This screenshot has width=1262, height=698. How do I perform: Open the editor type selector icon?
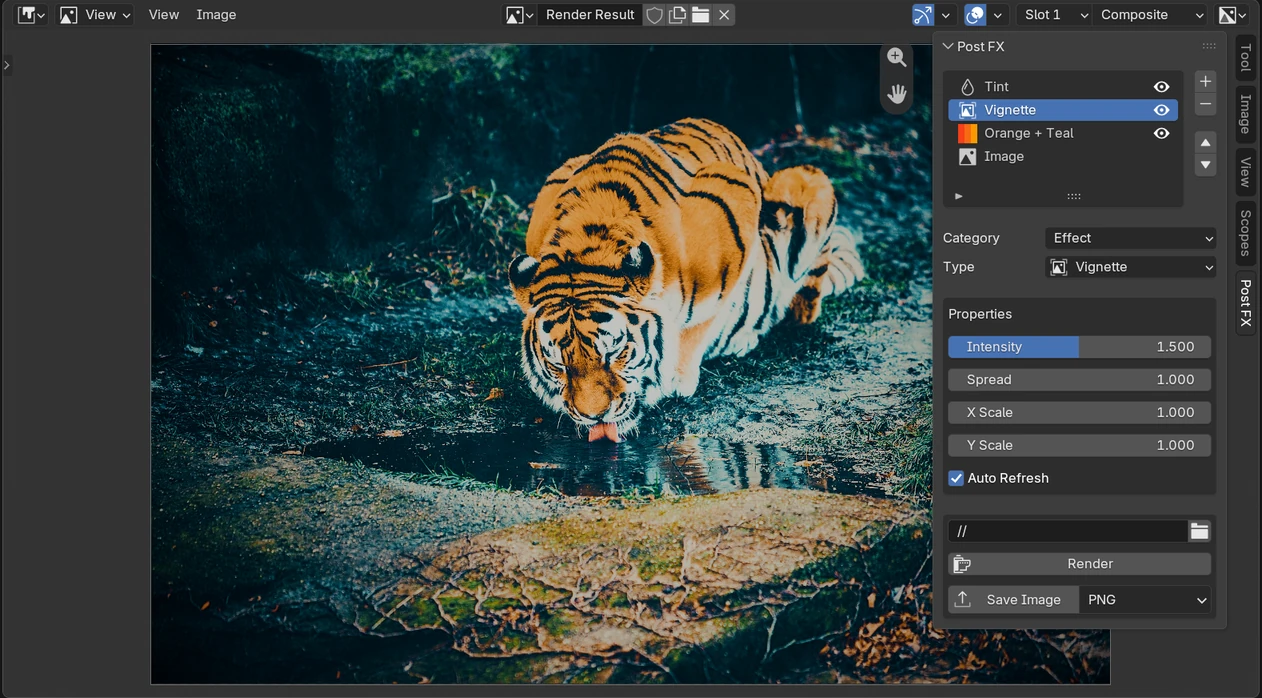point(31,15)
